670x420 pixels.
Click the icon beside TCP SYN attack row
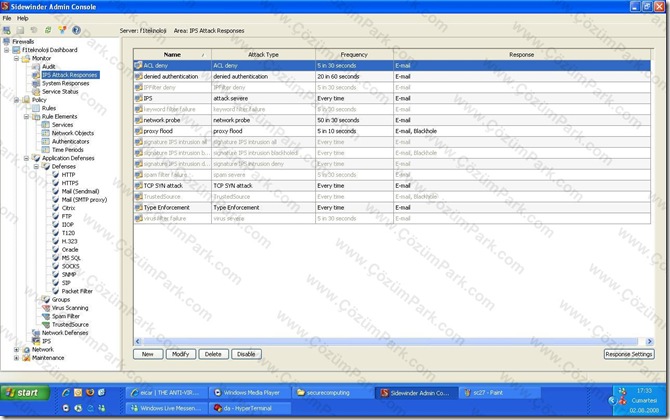(138, 186)
